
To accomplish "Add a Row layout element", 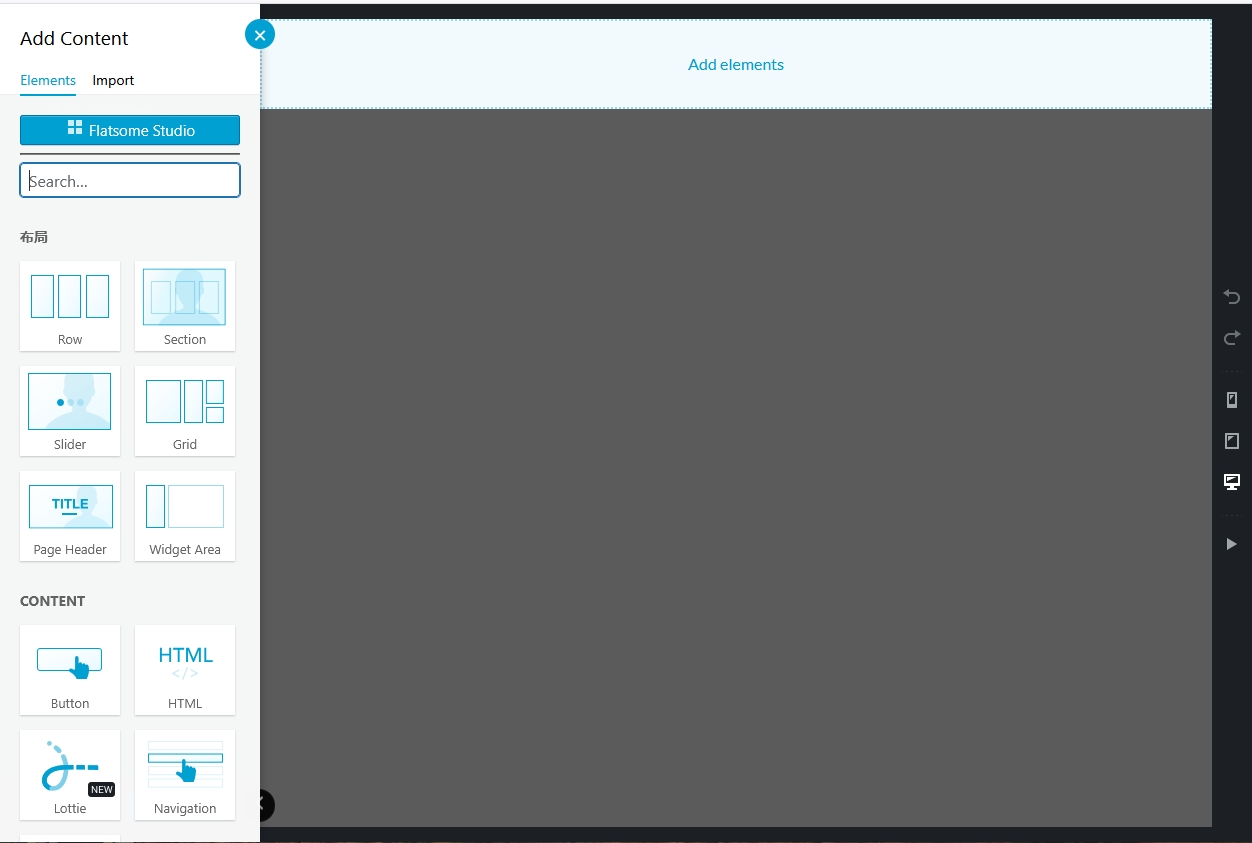I will click(x=70, y=306).
